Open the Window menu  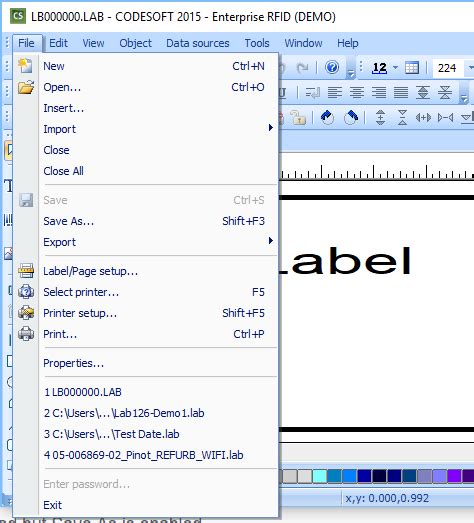pos(303,43)
